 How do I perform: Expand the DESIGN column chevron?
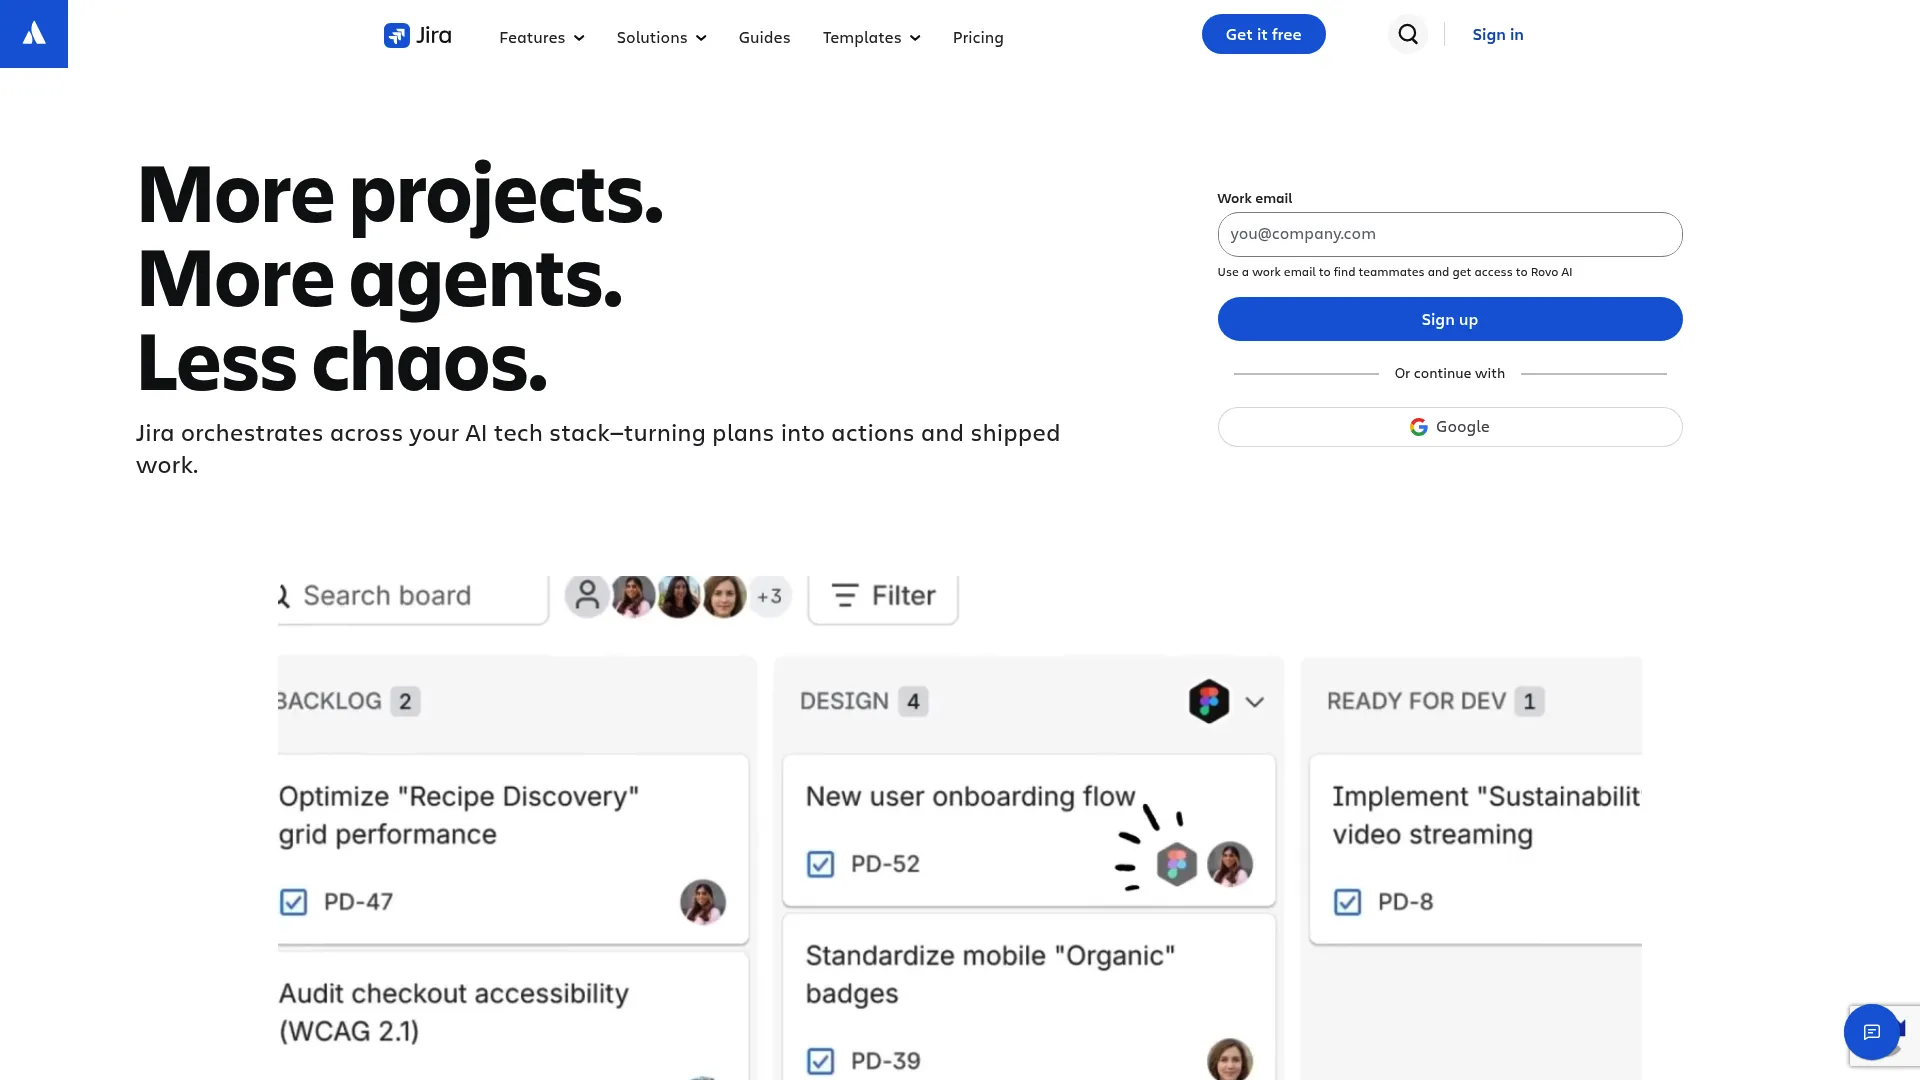coord(1255,702)
